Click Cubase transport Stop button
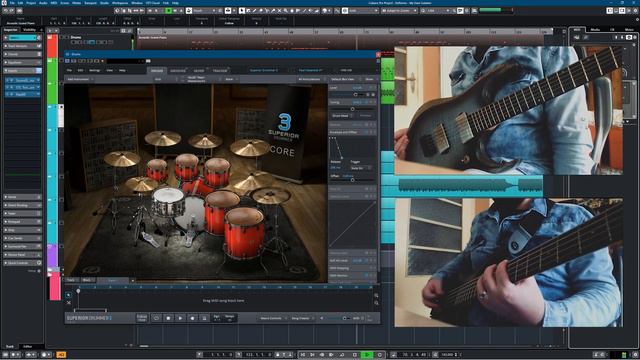Viewport: 640px width, 360px height. pos(355,355)
